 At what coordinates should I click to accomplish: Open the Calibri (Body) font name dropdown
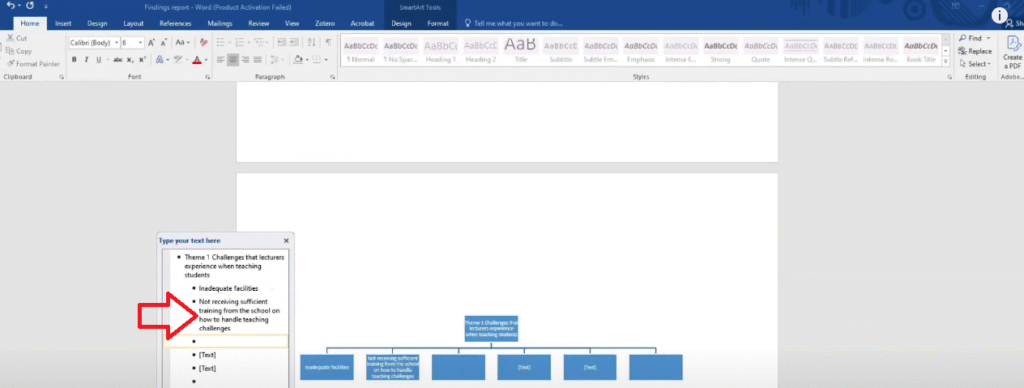coord(94,42)
